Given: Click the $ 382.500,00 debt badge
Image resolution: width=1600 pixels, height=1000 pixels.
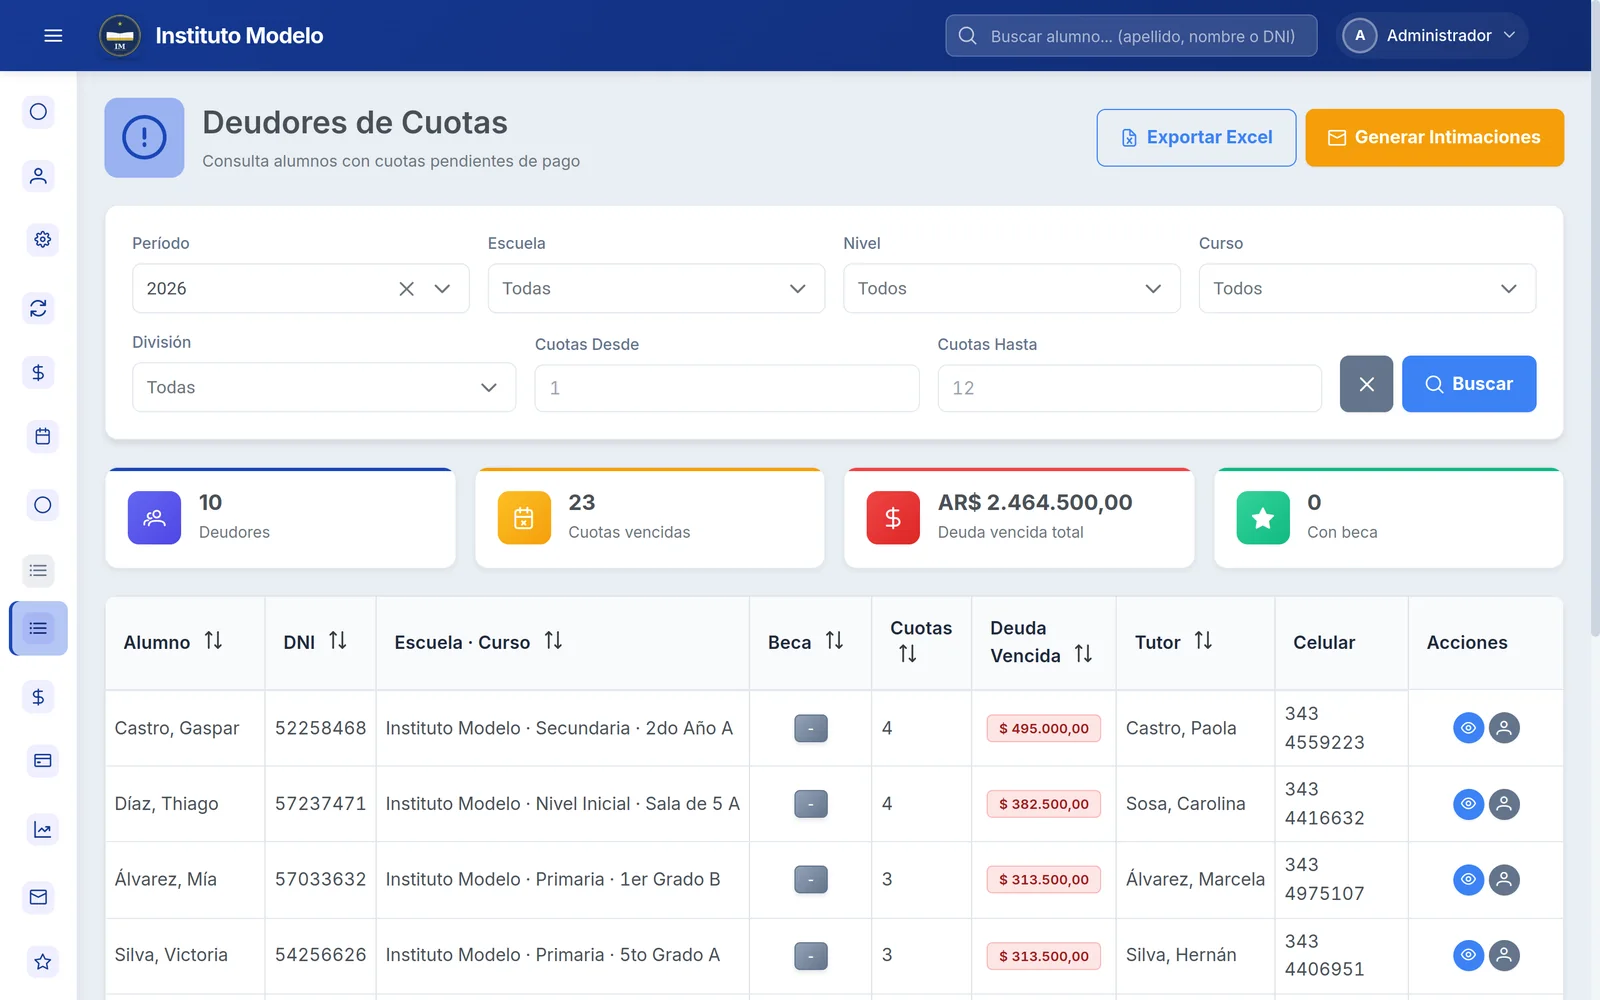Looking at the screenshot, I should tap(1044, 804).
